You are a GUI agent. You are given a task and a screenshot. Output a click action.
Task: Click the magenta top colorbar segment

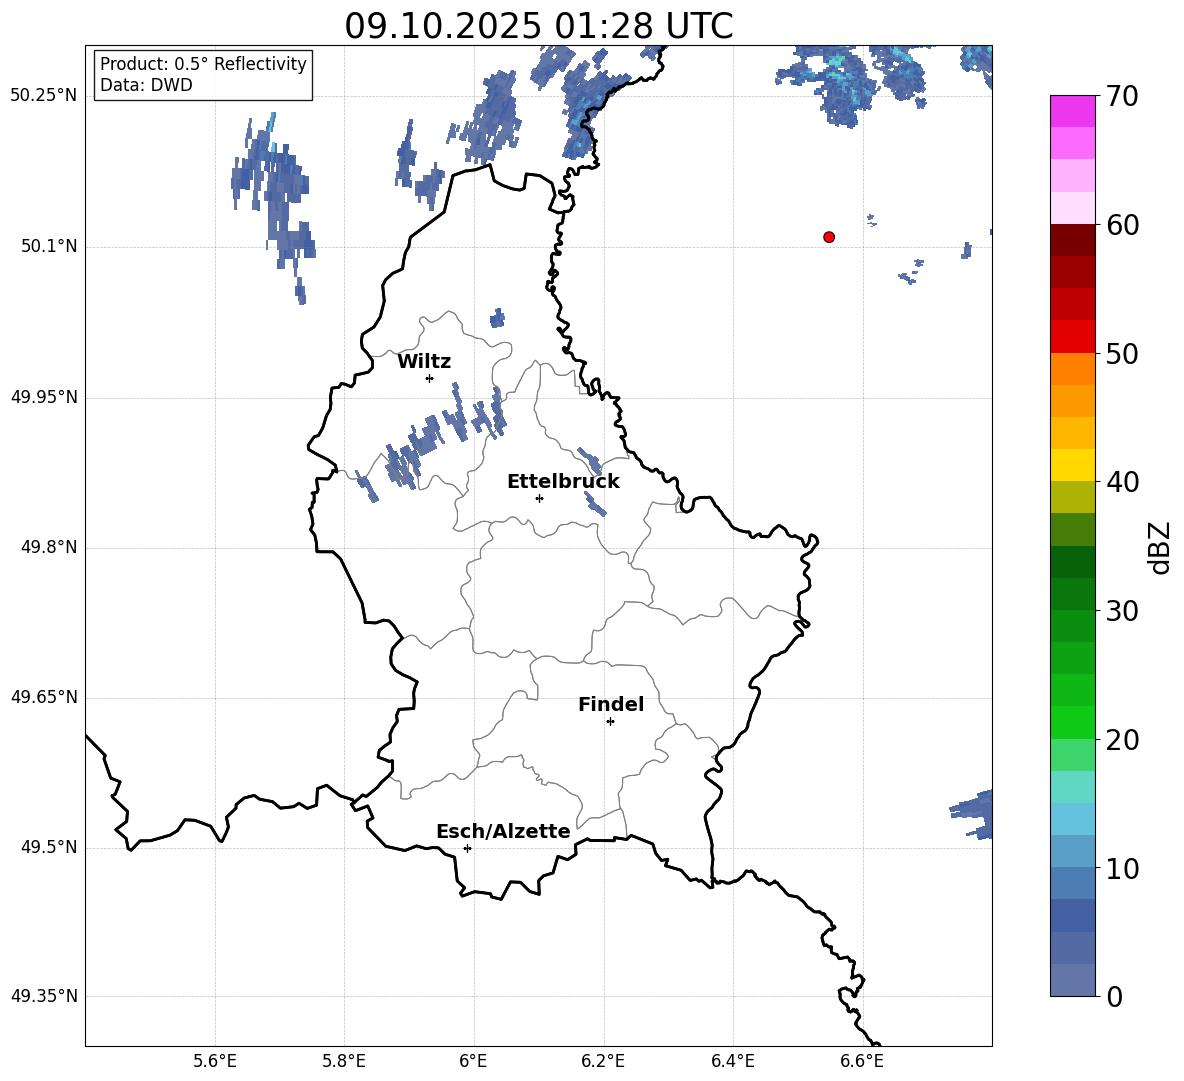1073,111
